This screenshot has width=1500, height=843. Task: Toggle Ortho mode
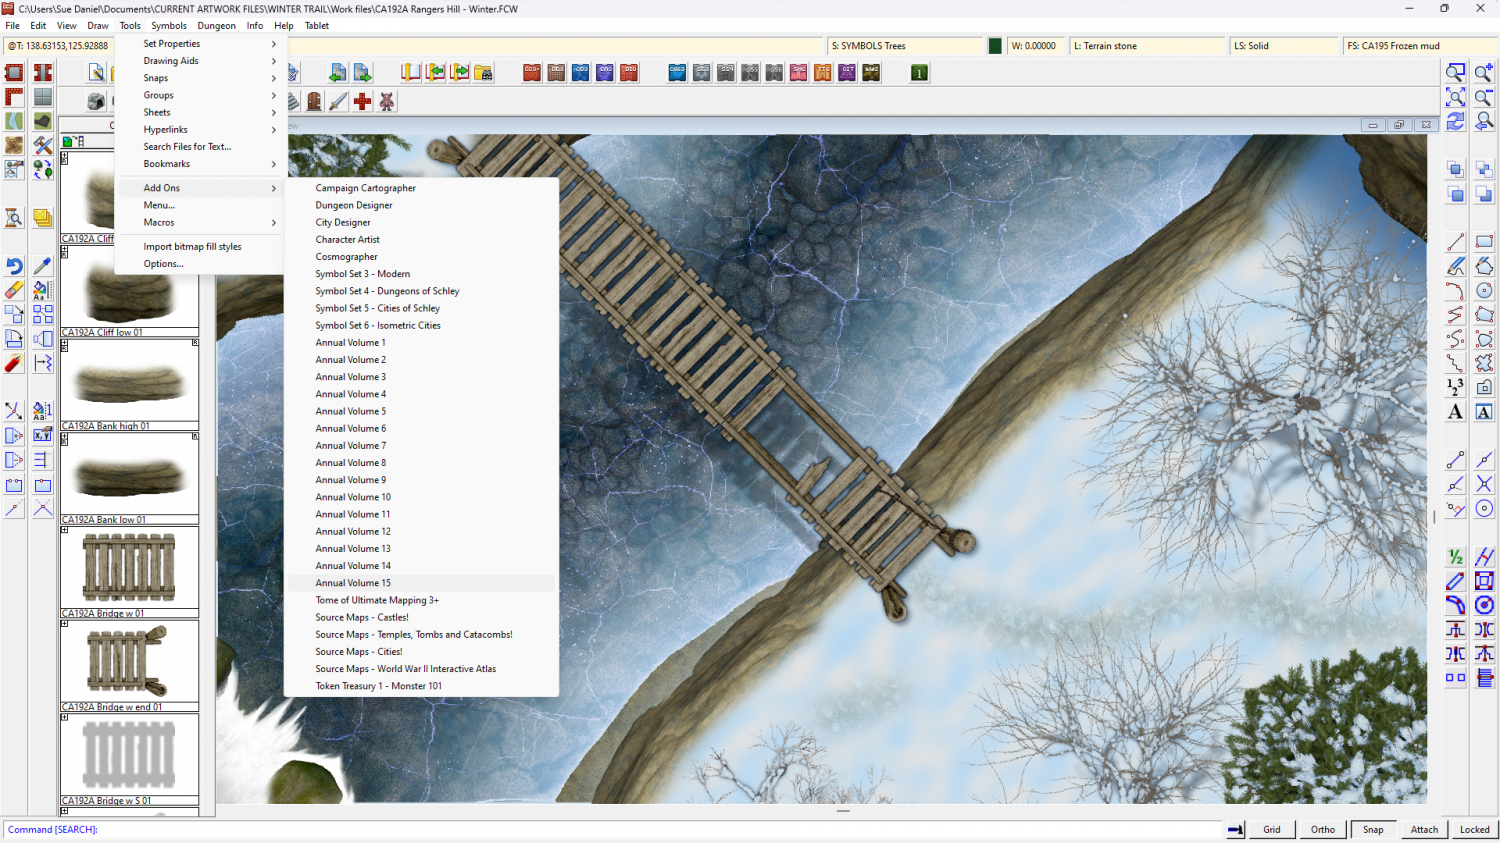1323,829
